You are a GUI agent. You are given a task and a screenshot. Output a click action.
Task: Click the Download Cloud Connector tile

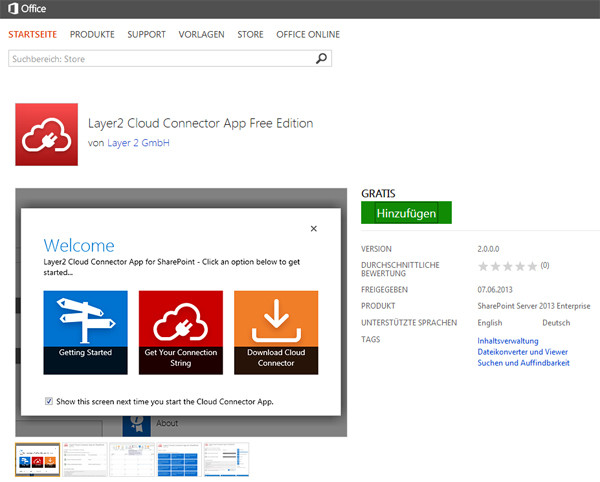click(276, 332)
